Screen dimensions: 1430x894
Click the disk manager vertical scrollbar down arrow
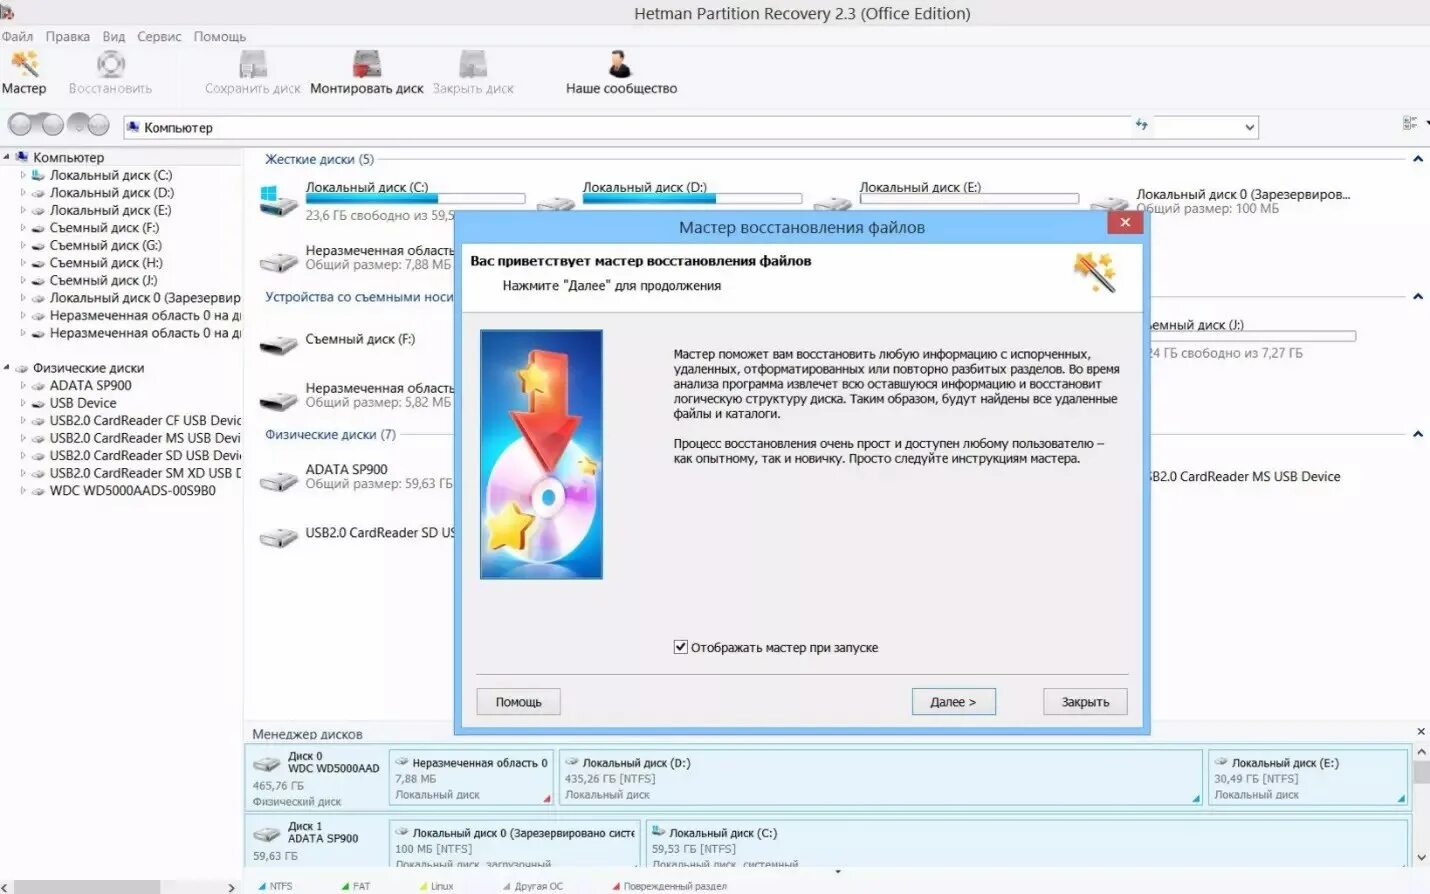click(1421, 858)
